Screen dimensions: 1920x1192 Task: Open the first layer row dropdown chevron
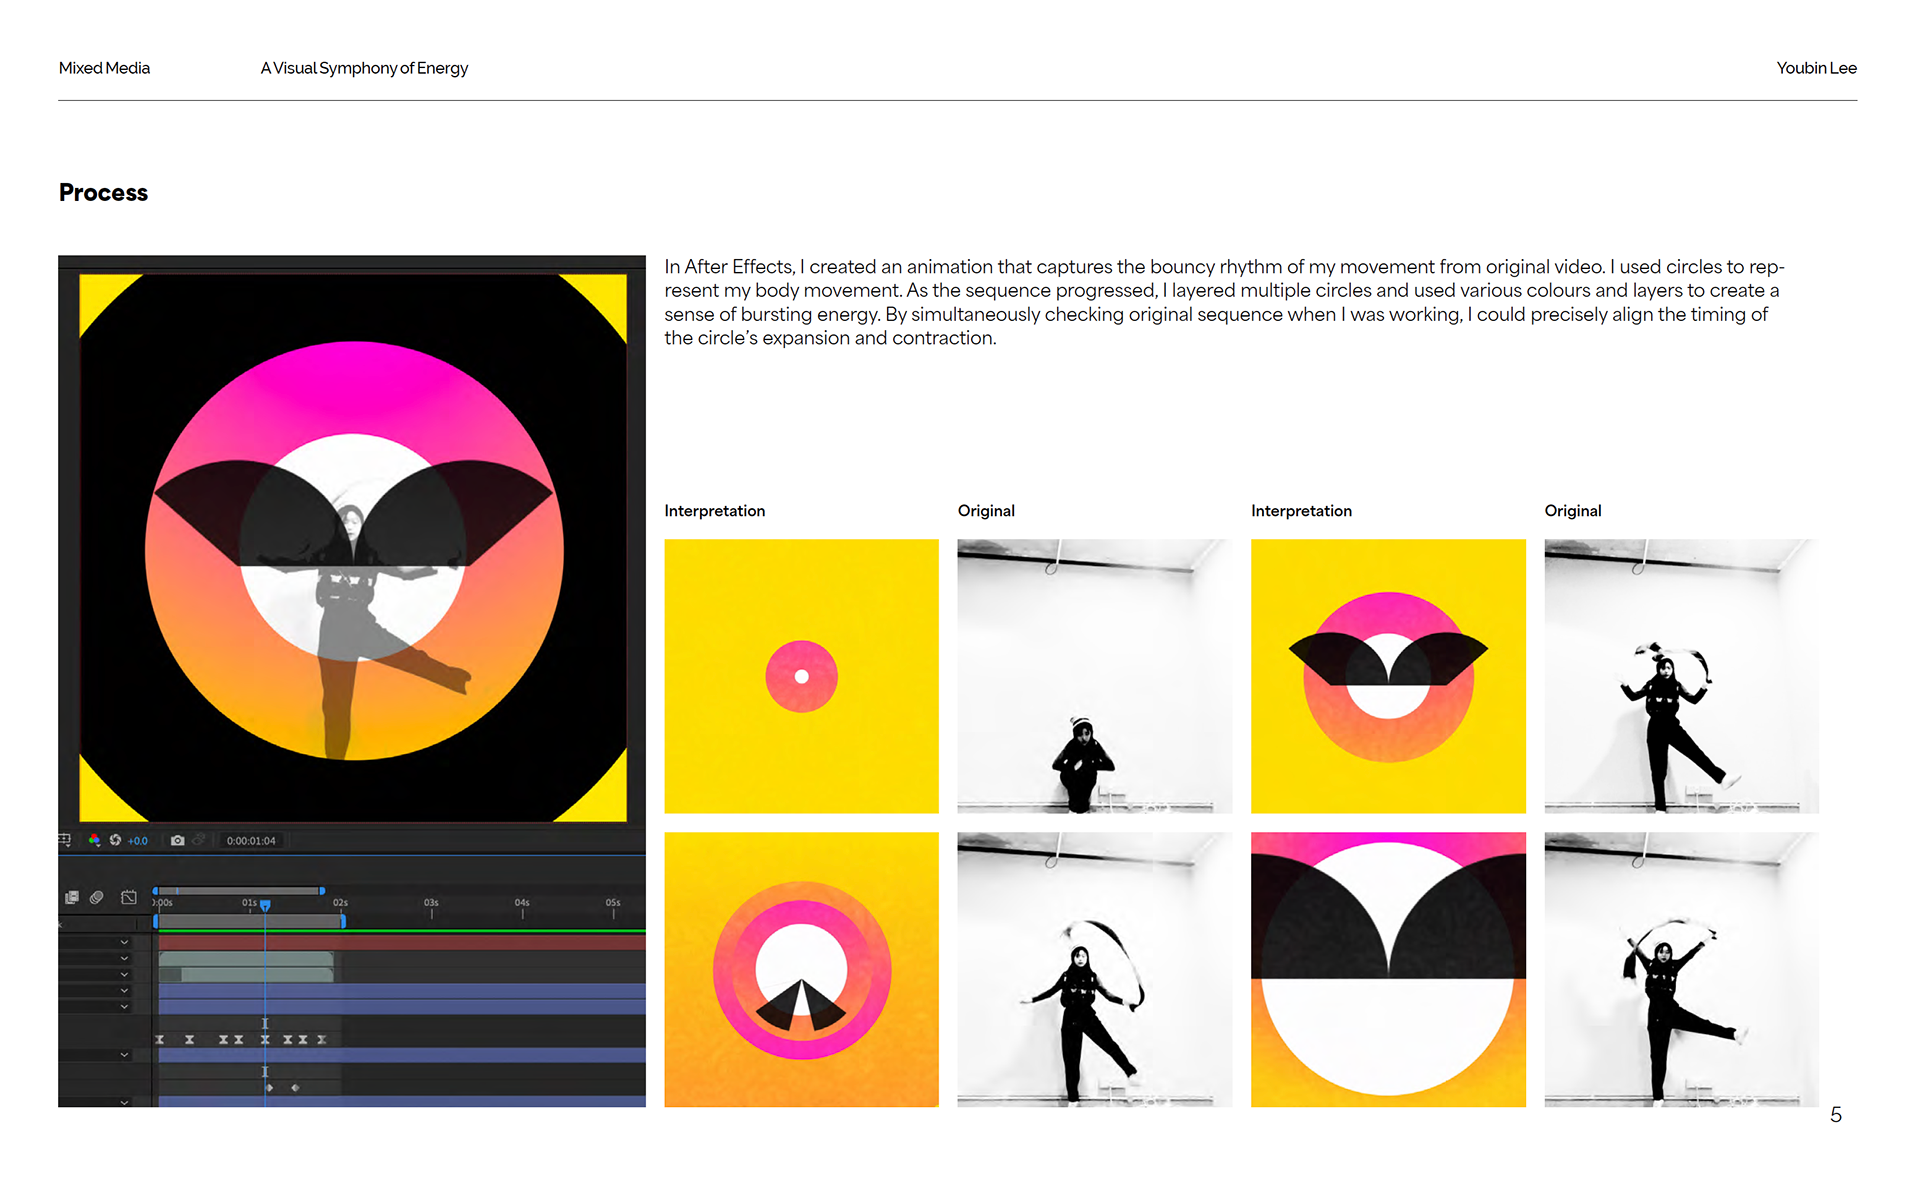(x=124, y=942)
